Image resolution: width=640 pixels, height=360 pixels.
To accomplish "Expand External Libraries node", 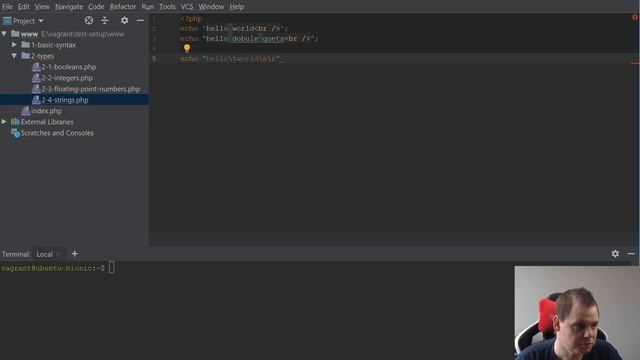I will pos(4,122).
